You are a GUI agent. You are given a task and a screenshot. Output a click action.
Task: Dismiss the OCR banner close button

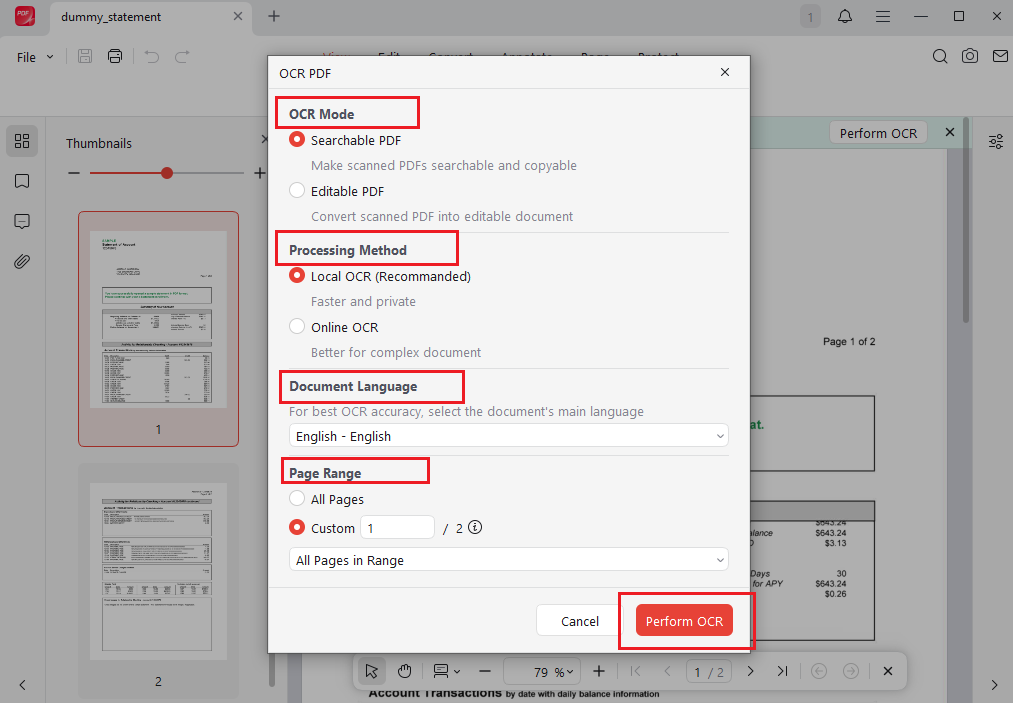click(x=950, y=132)
